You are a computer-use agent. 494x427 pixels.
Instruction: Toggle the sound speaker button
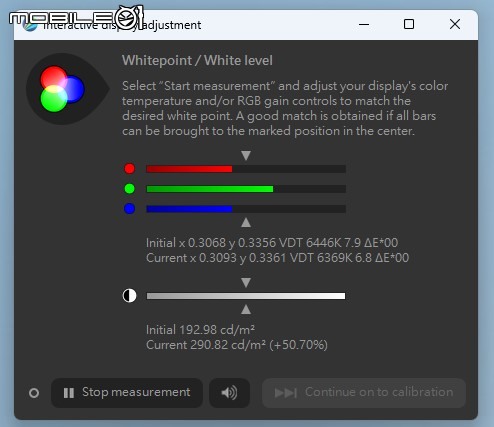click(x=229, y=393)
